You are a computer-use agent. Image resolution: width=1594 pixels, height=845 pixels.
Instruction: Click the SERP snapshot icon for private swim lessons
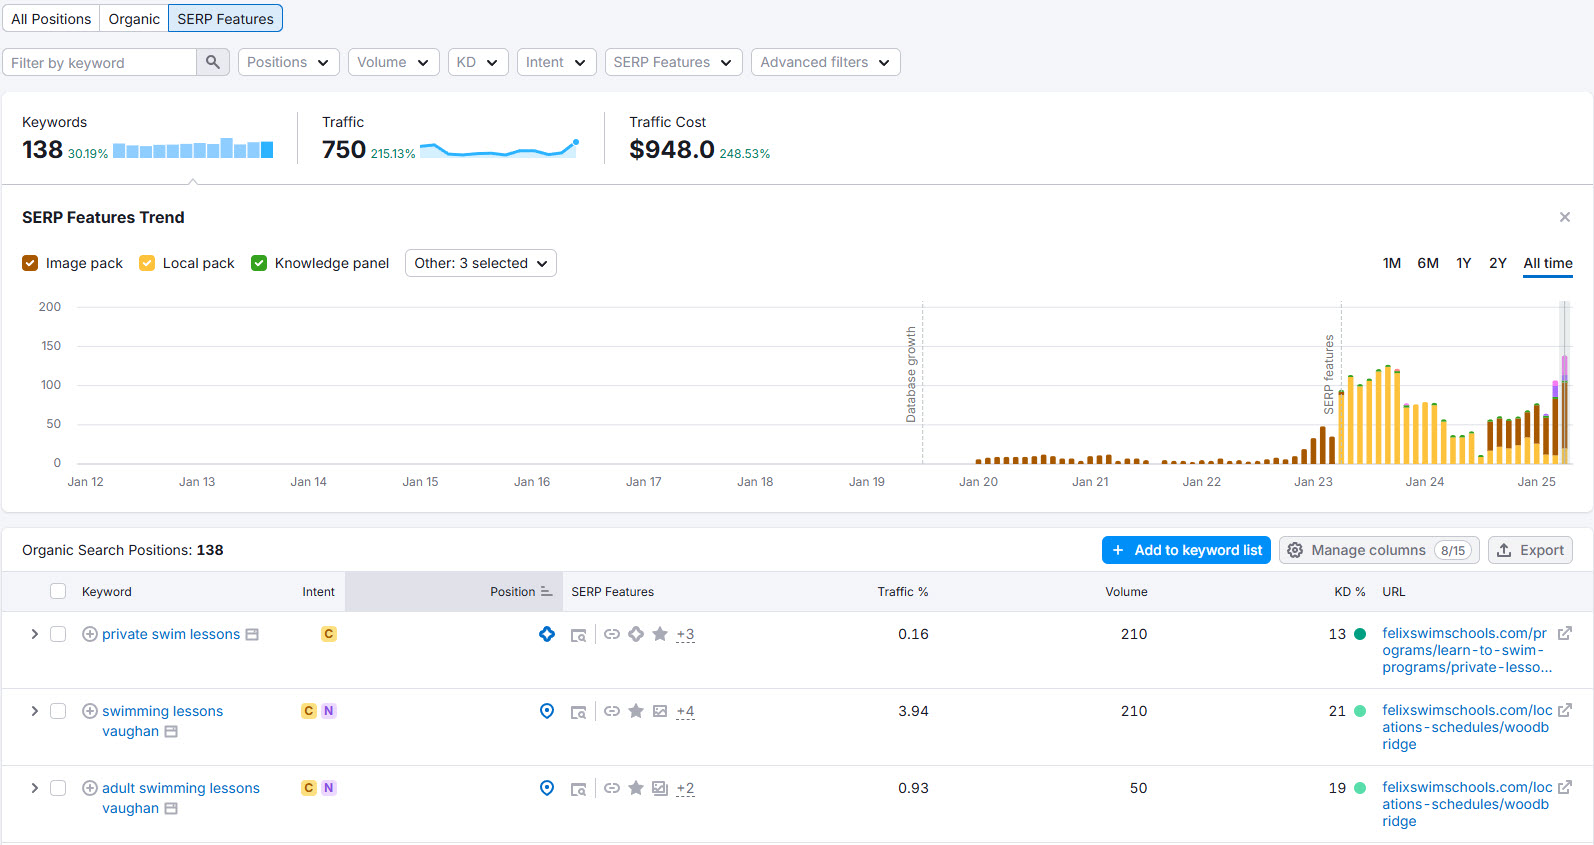(578, 635)
